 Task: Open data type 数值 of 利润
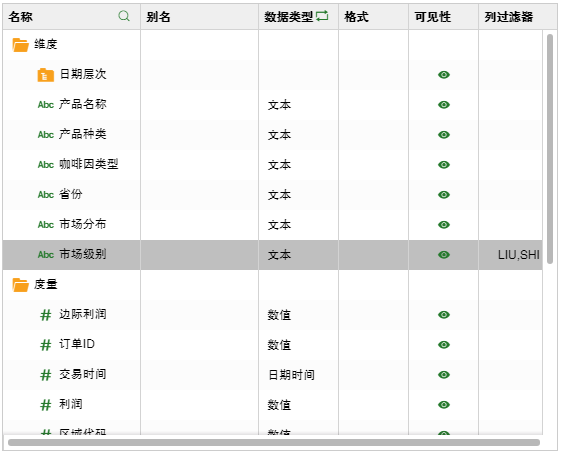click(279, 405)
